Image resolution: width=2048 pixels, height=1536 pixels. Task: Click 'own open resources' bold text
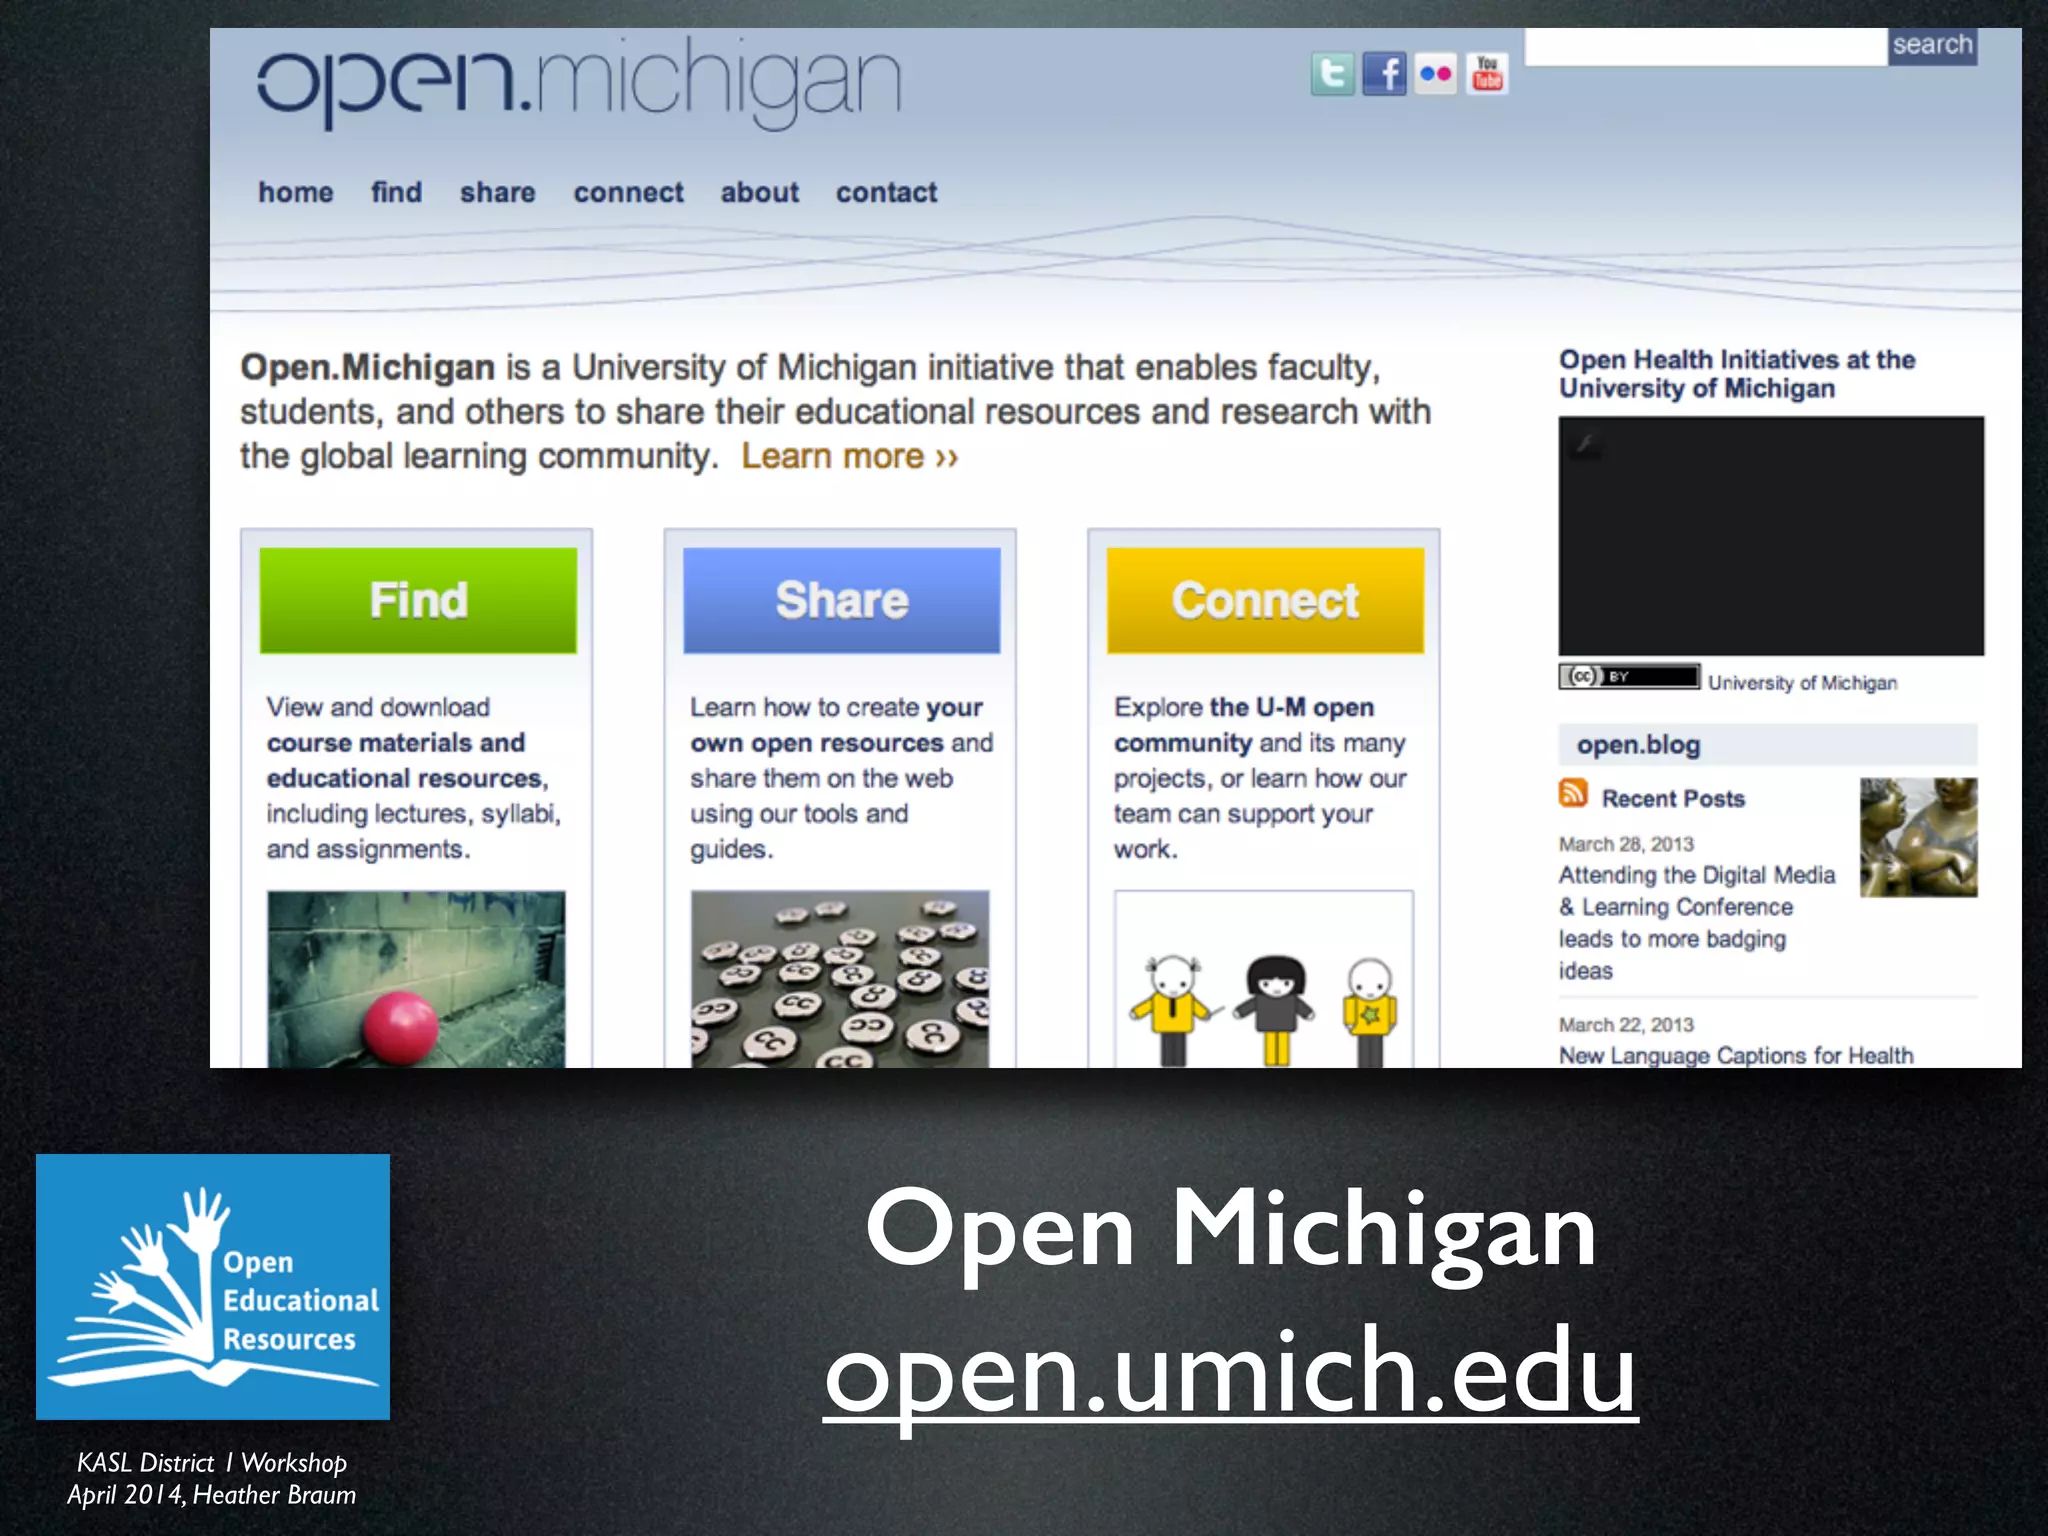point(817,743)
